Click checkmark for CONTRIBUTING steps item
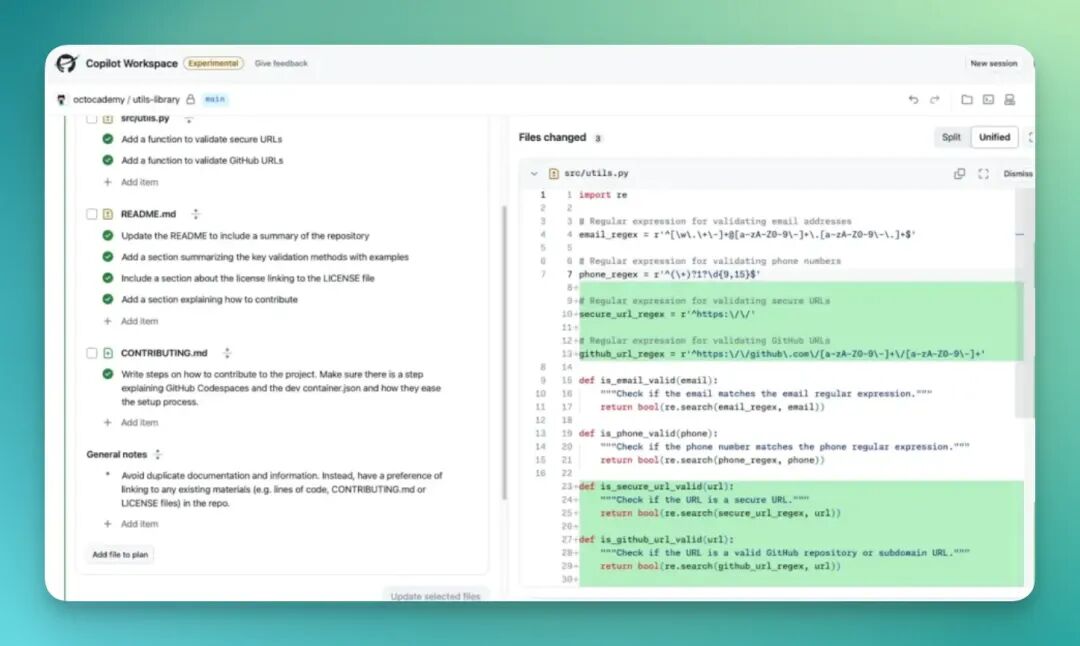 point(107,374)
